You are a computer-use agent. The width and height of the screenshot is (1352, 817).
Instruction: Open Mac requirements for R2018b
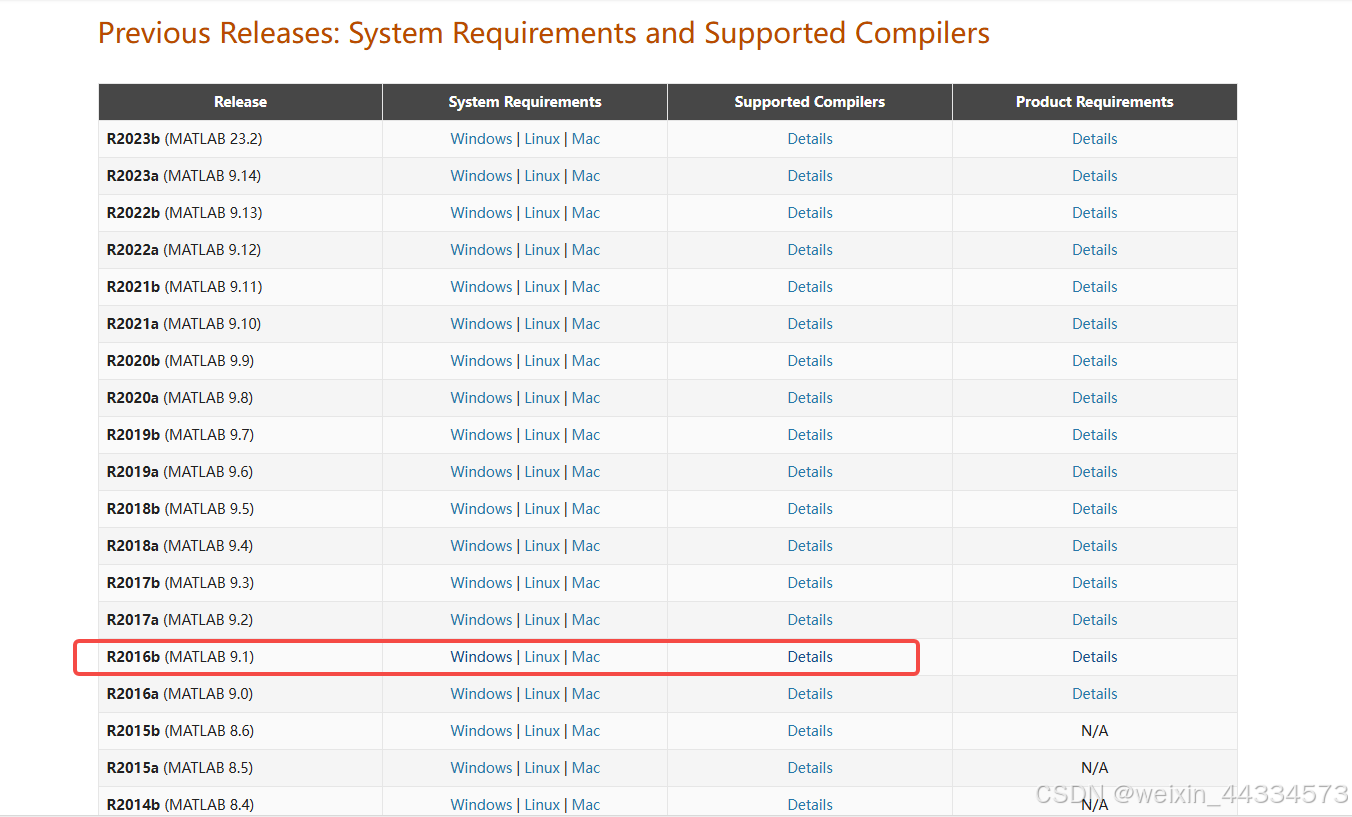click(586, 509)
